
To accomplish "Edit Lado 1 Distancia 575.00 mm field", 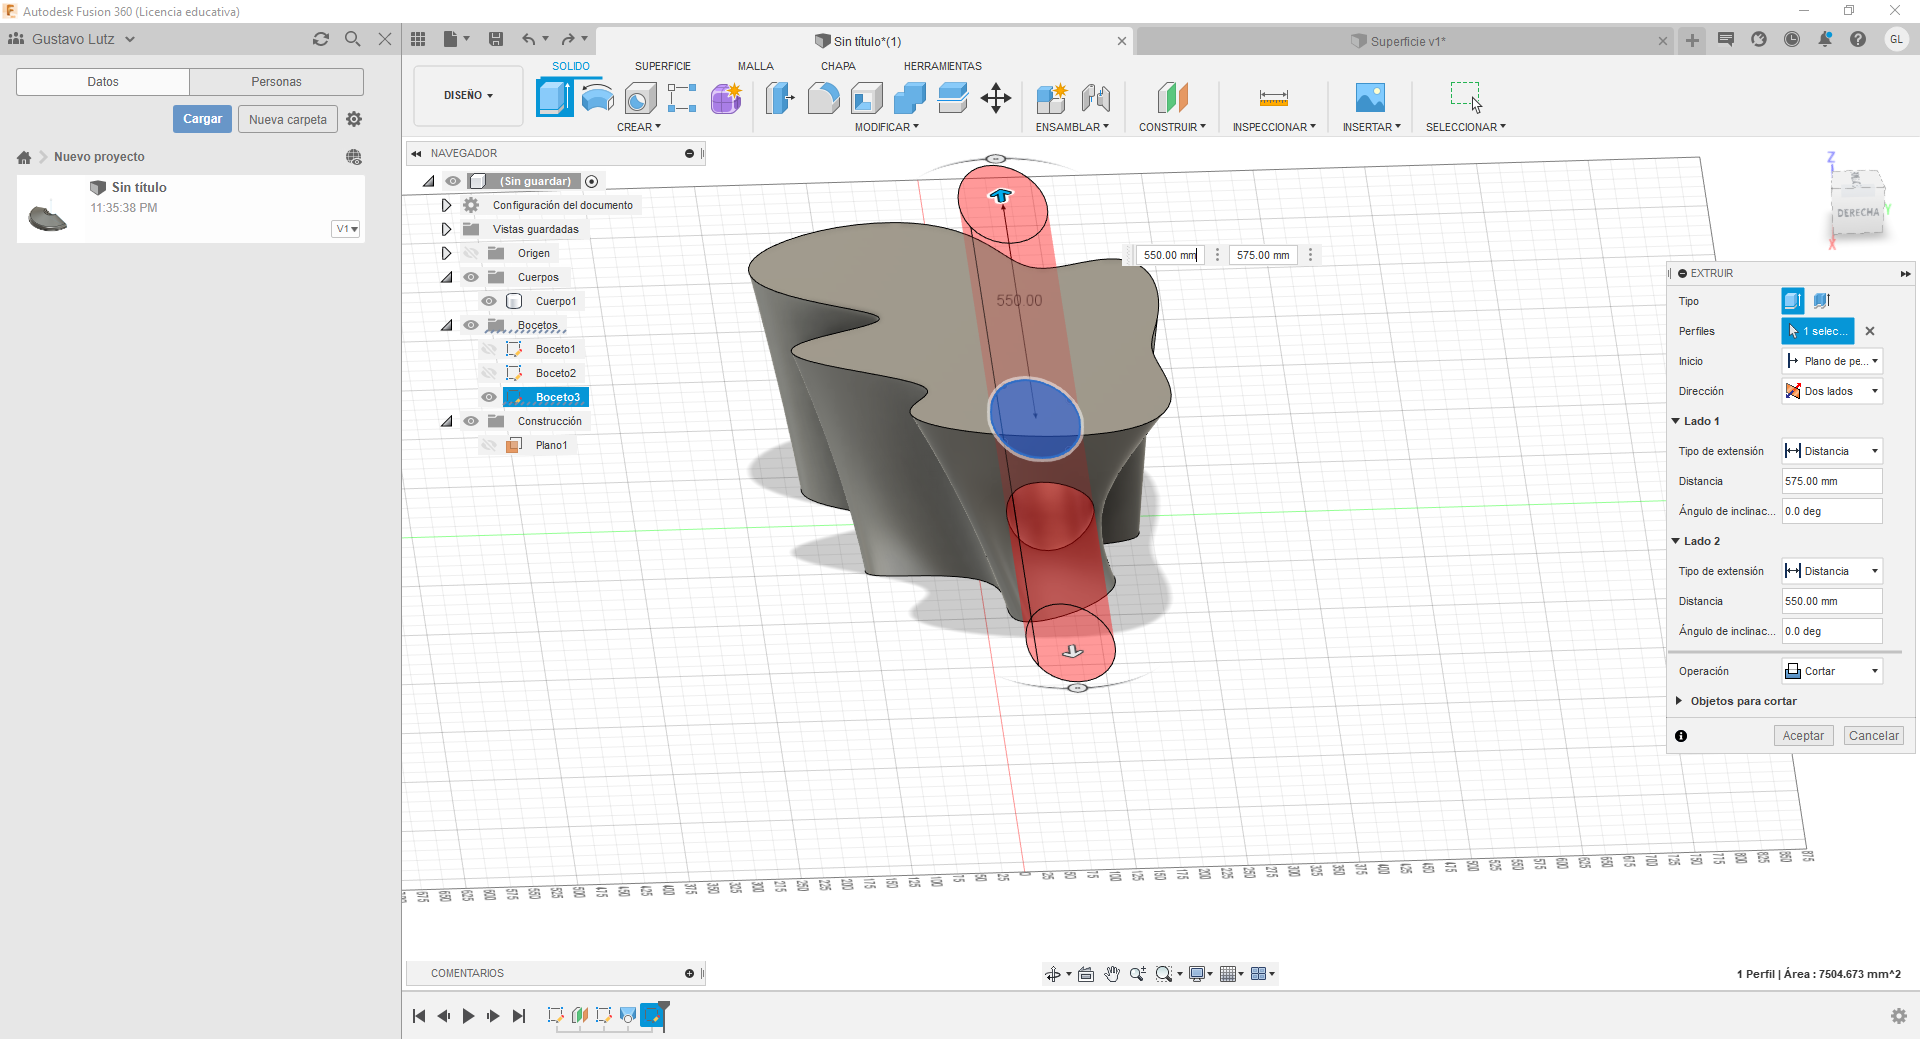I will (x=1832, y=481).
